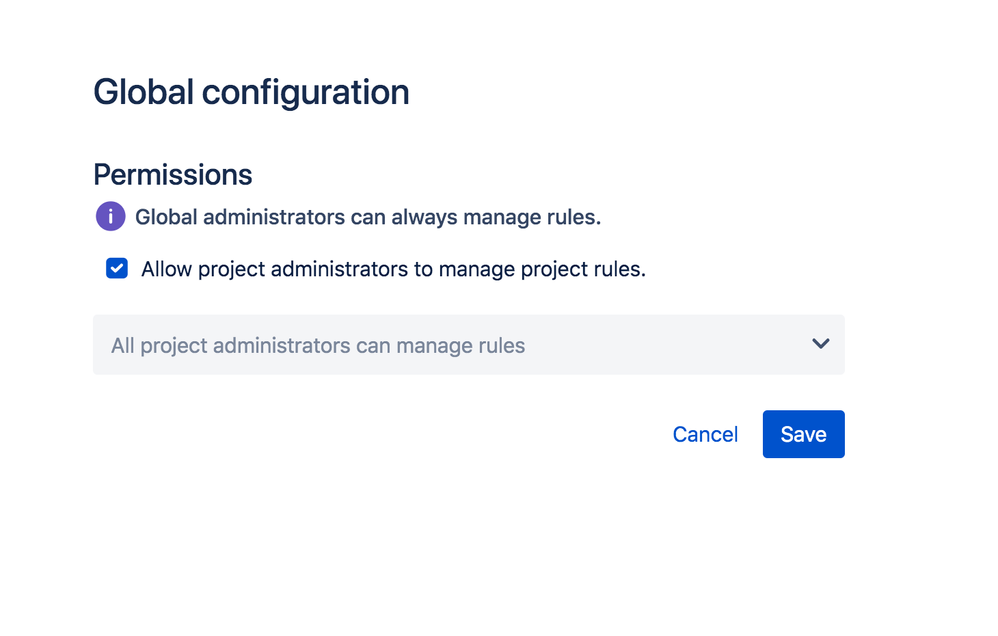
Task: Open the 'All project administrators can manage rules' dropdown
Action: pyautogui.click(x=468, y=345)
